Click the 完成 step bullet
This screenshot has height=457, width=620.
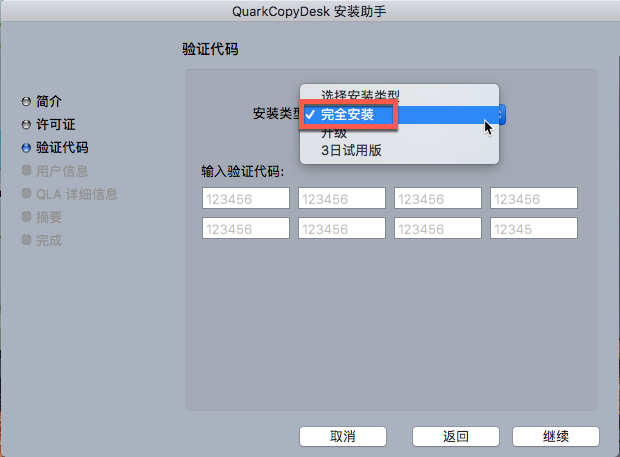(x=26, y=240)
